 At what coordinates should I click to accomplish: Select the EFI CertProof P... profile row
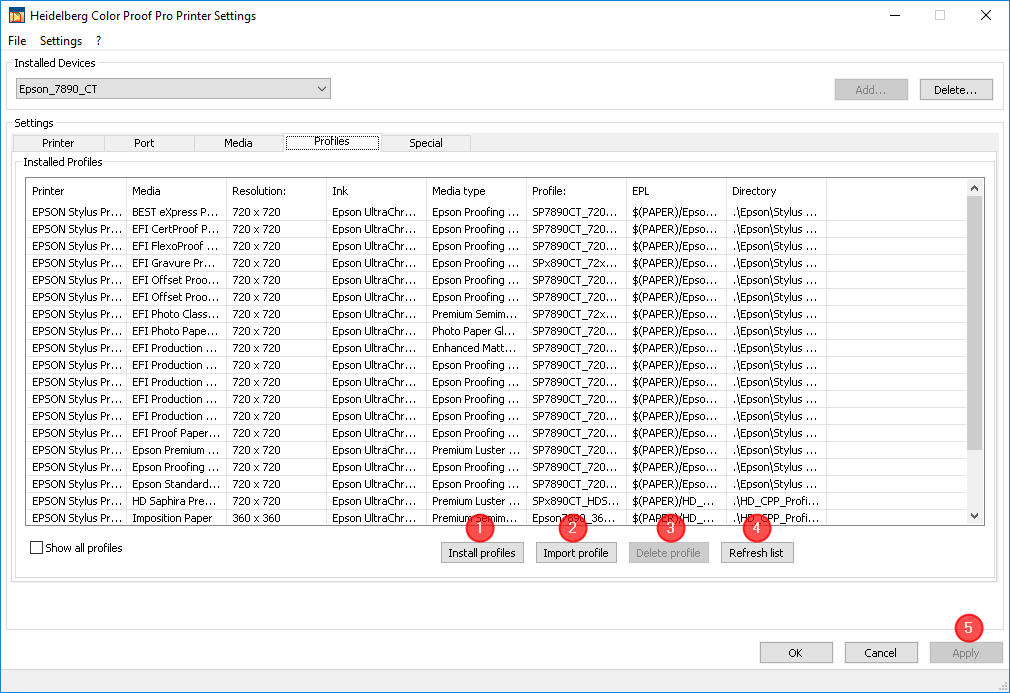click(x=496, y=229)
